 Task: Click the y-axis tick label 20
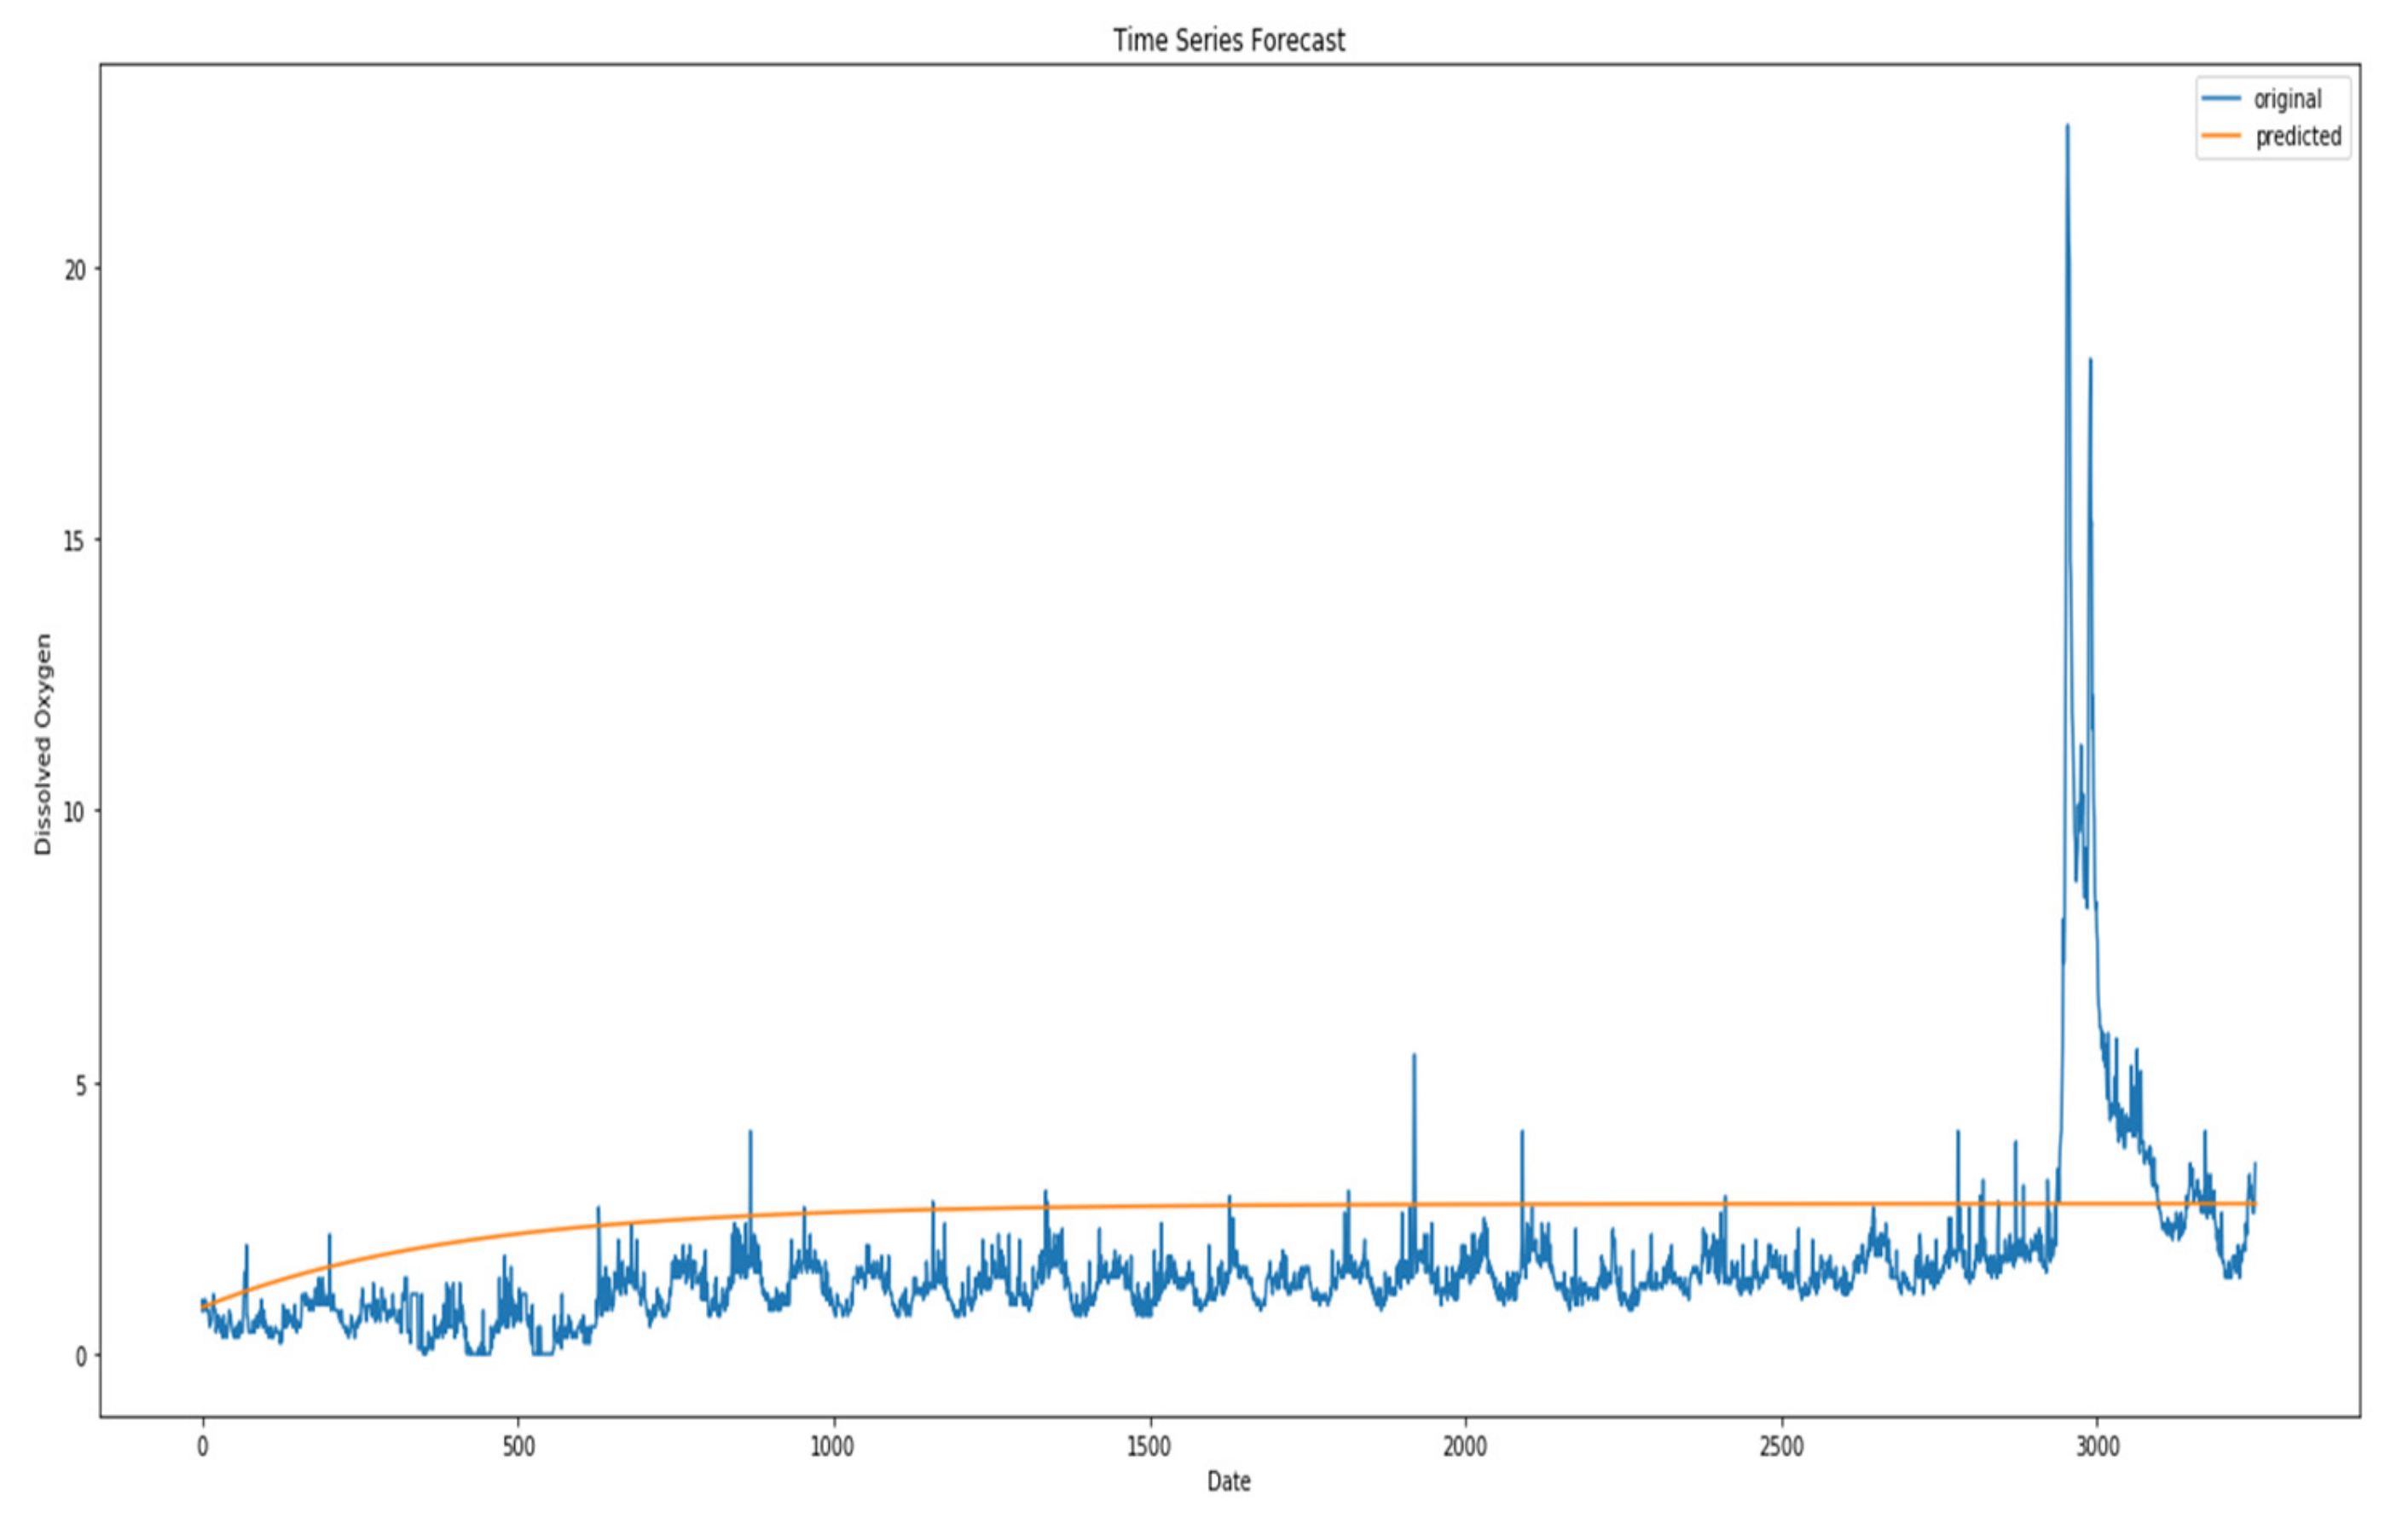pyautogui.click(x=75, y=270)
